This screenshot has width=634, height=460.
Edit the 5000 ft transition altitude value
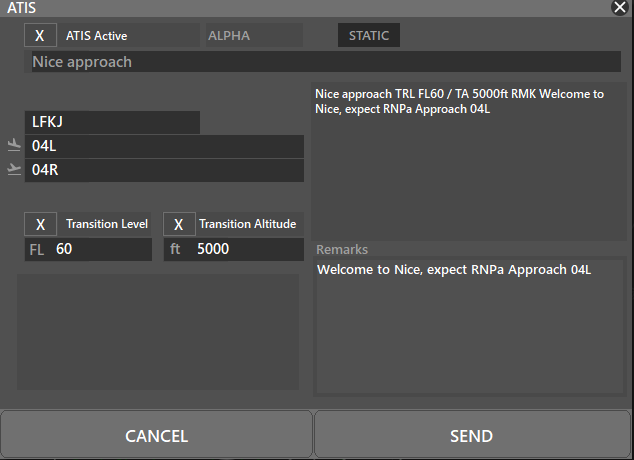coord(234,249)
